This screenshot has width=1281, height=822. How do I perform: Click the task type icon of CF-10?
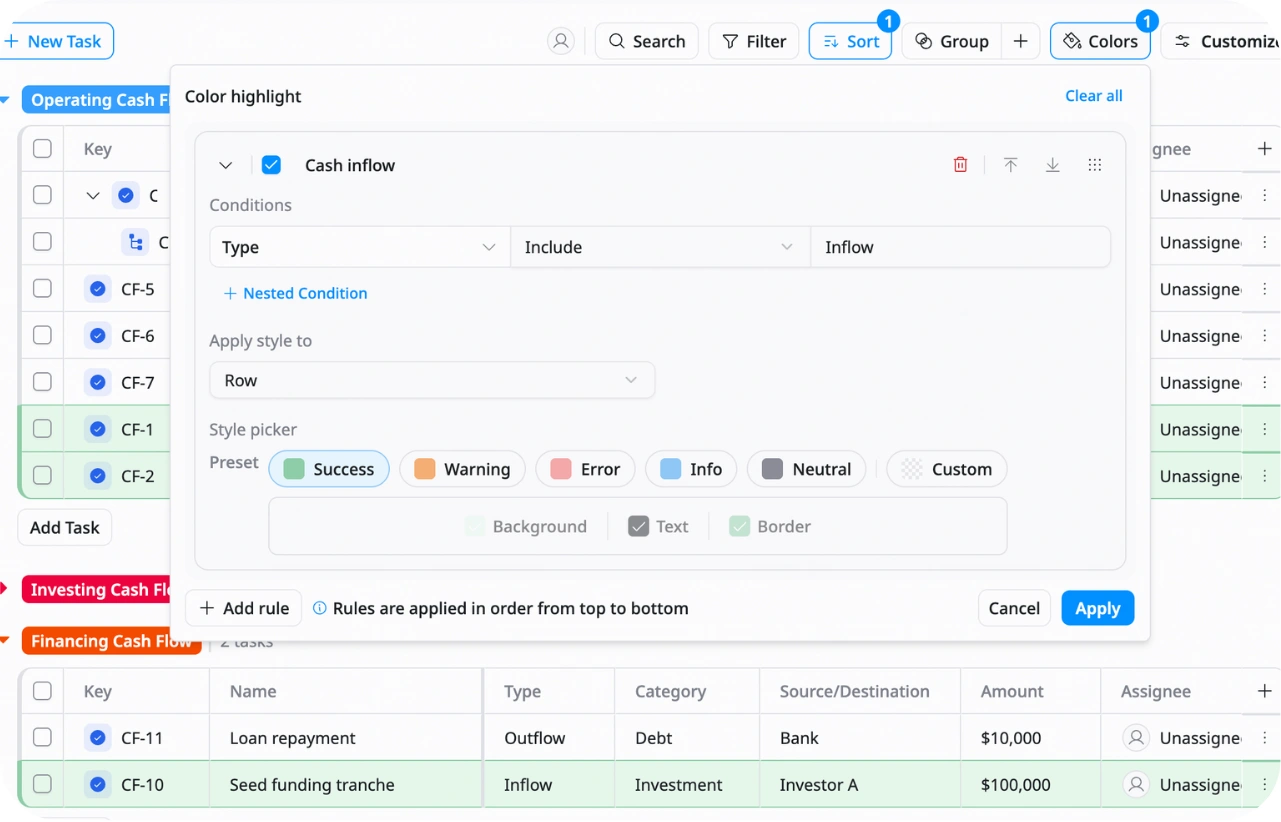pyautogui.click(x=98, y=785)
